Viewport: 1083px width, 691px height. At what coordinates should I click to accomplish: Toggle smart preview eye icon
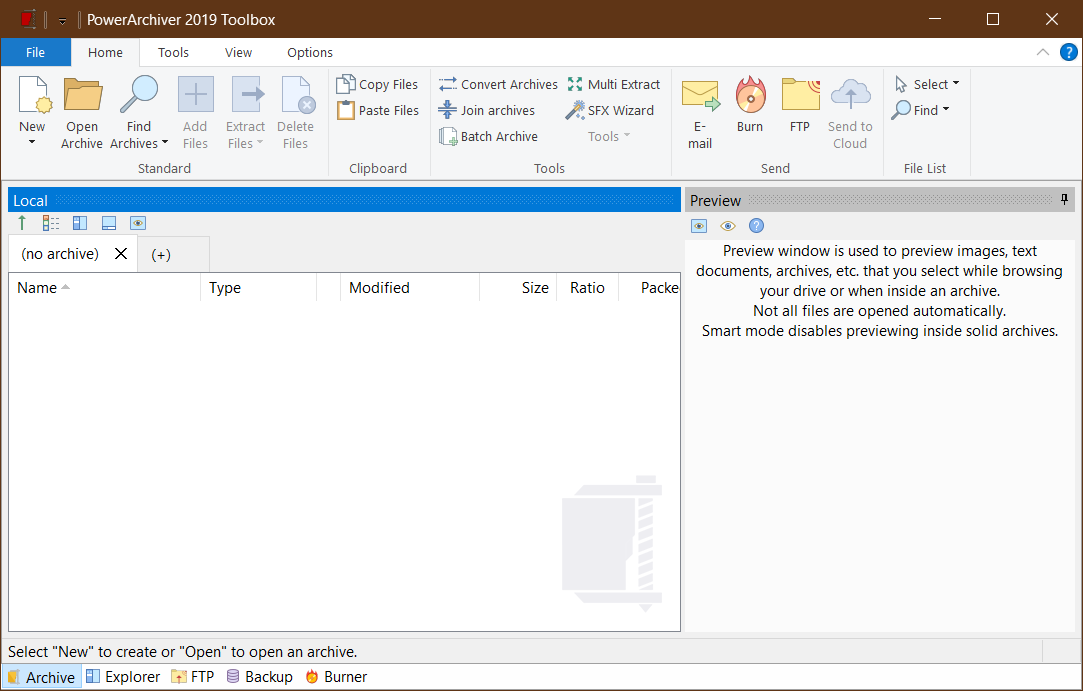tap(728, 226)
